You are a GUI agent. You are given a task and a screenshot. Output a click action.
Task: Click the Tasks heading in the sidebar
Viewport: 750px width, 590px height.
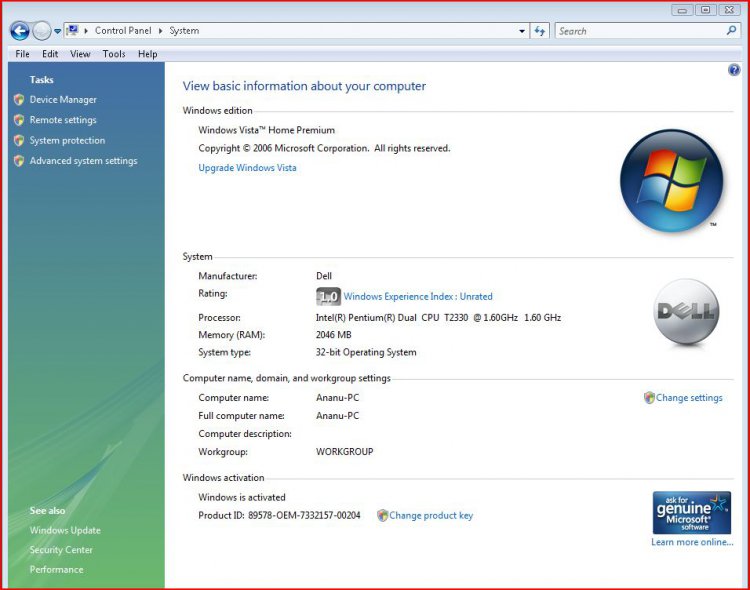pyautogui.click(x=42, y=80)
